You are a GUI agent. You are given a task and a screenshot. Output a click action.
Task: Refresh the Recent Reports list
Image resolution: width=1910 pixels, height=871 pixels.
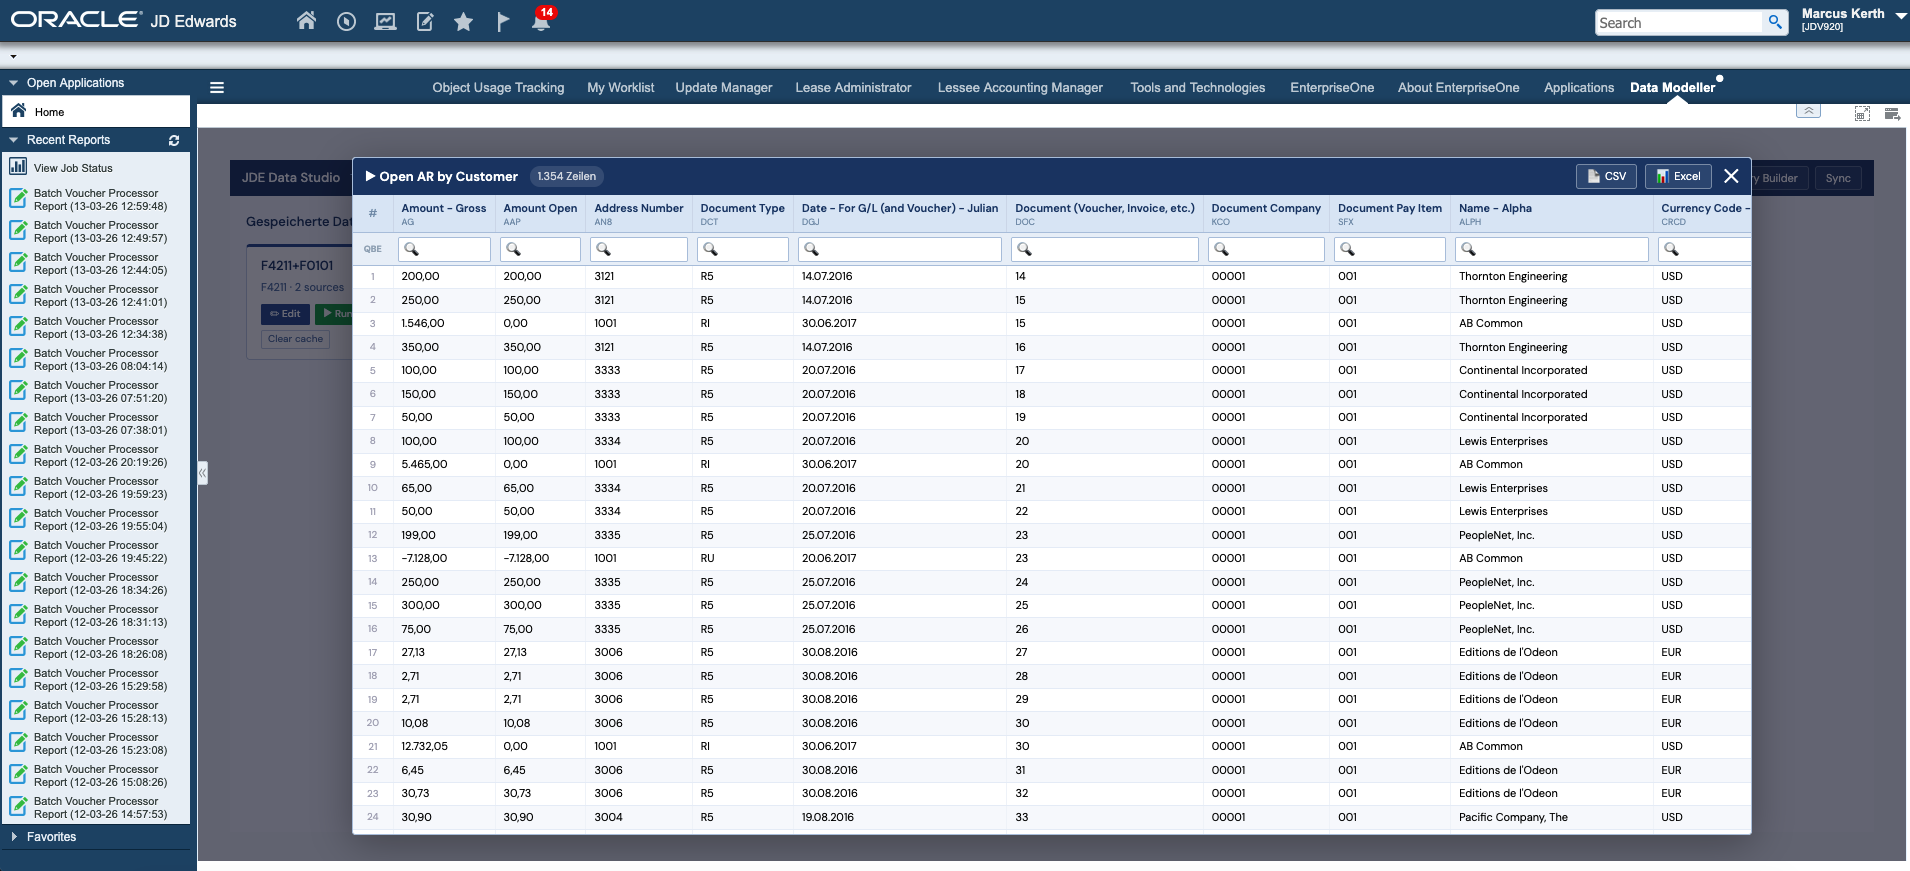(174, 140)
